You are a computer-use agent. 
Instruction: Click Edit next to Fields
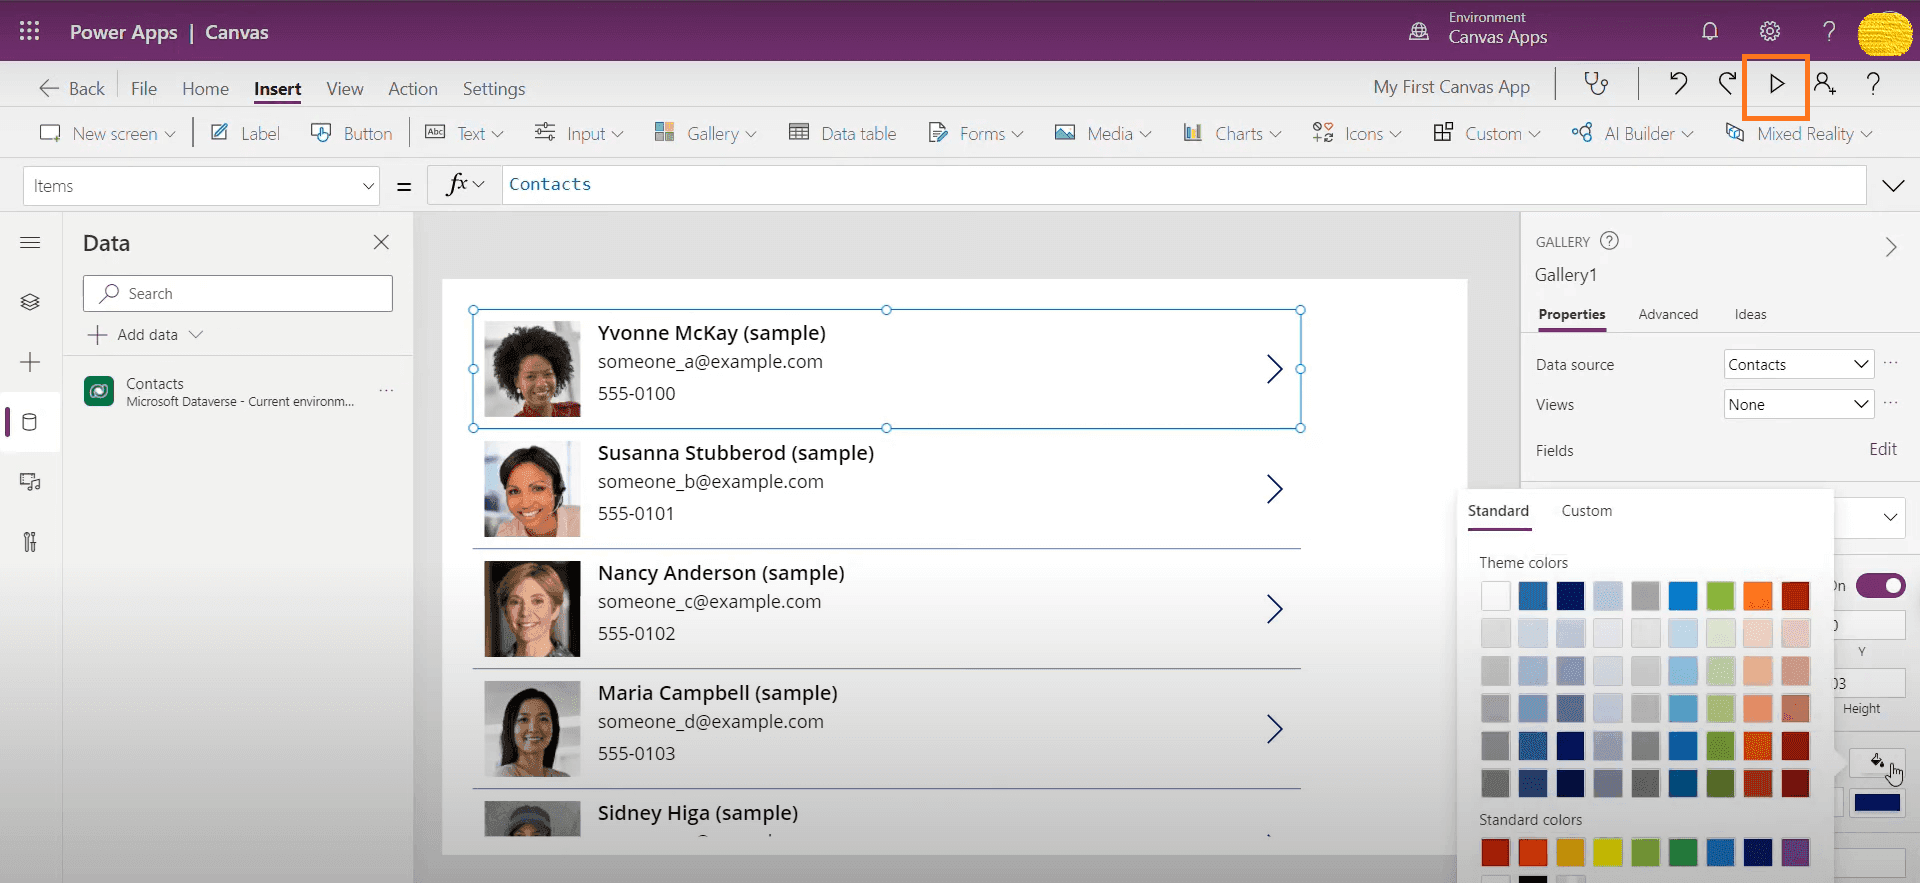point(1882,450)
